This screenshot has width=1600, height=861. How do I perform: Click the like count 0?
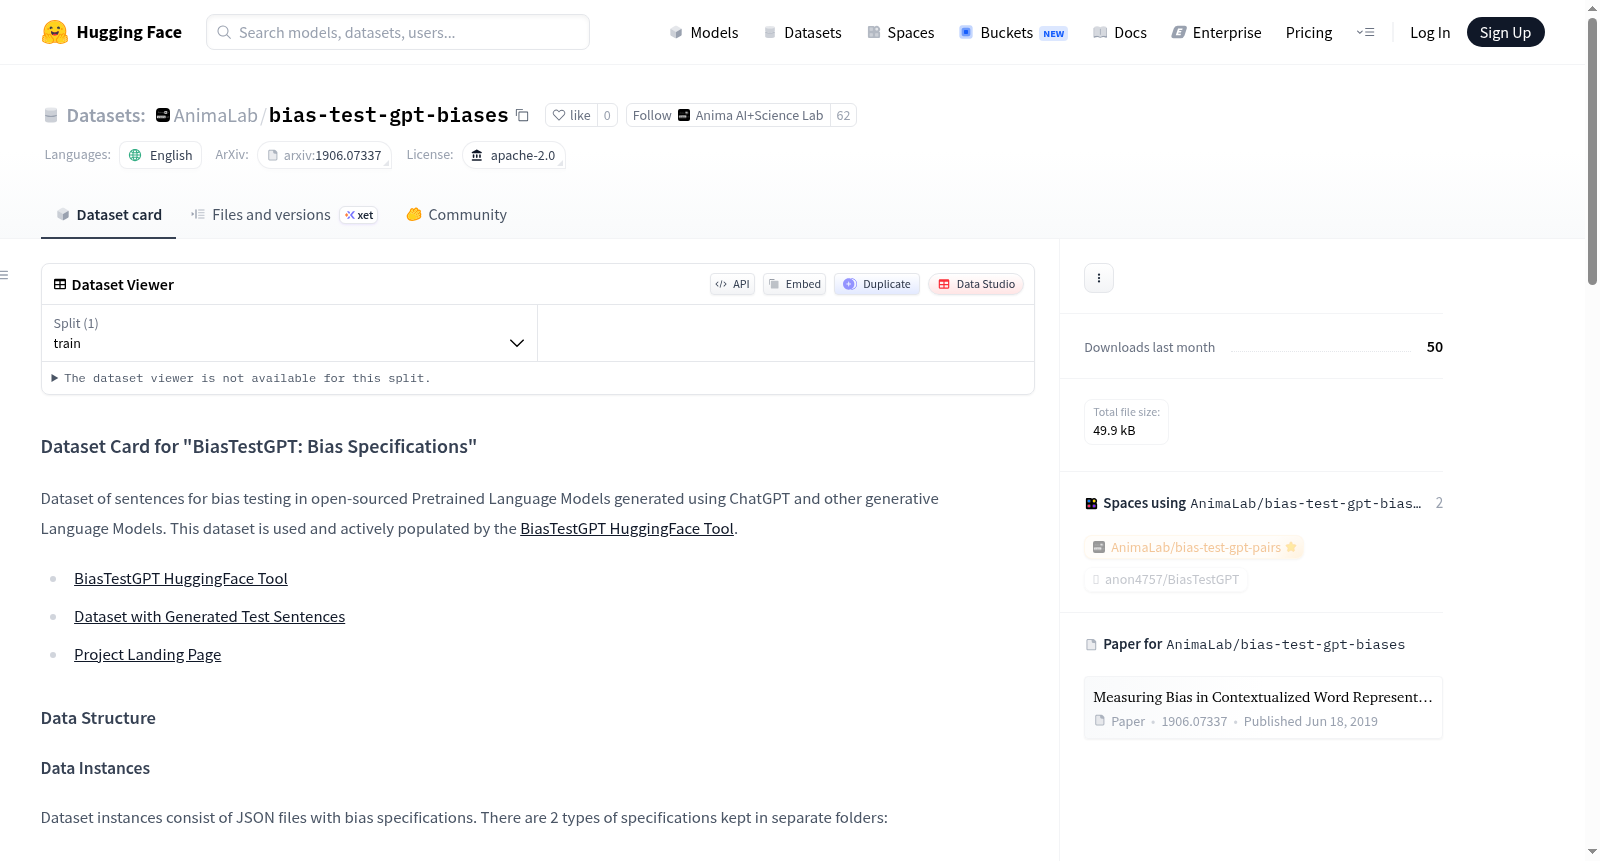607,115
